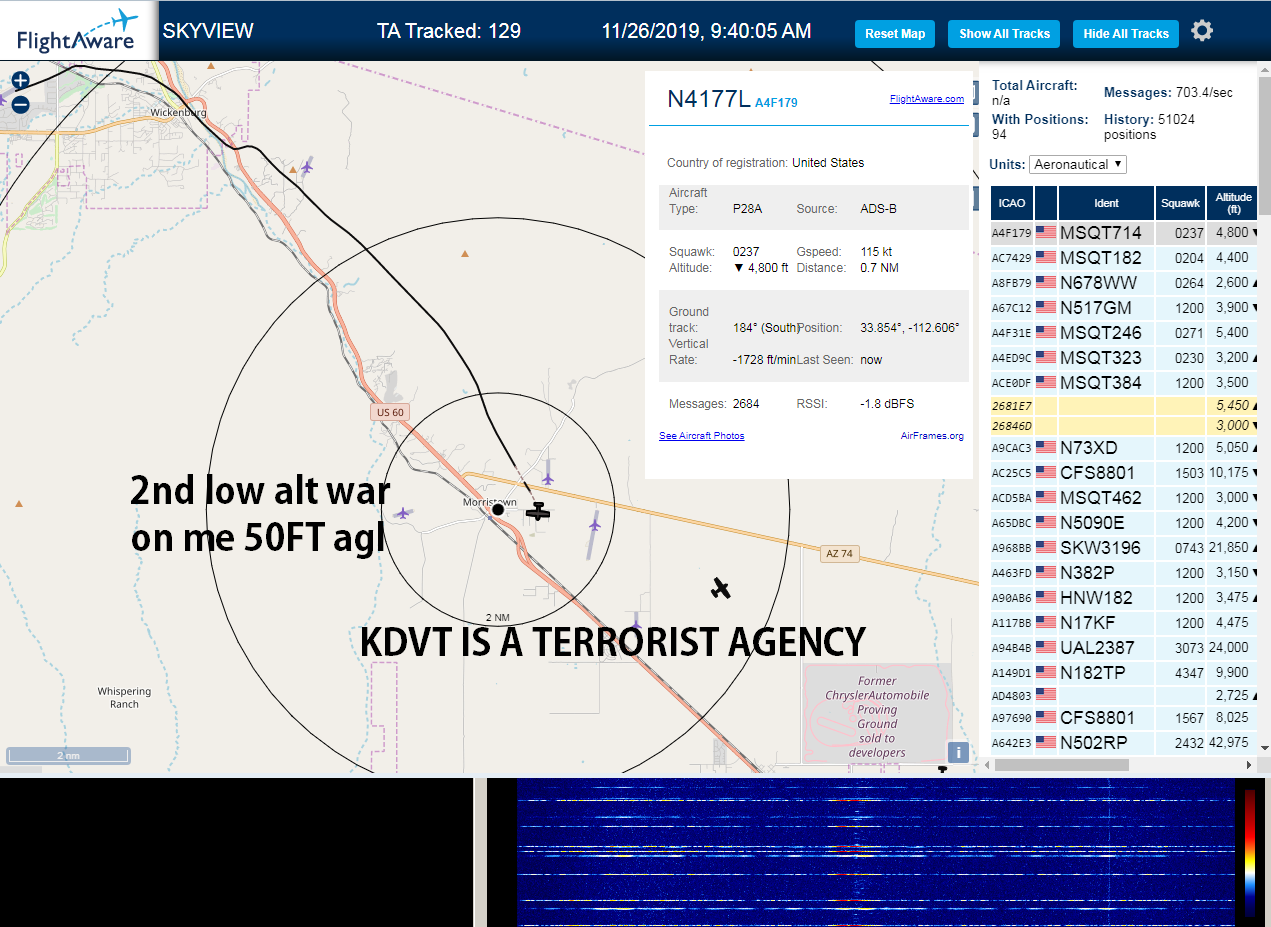Viewport: 1271px width, 927px height.
Task: Sort by Squawk column header
Action: [1180, 203]
